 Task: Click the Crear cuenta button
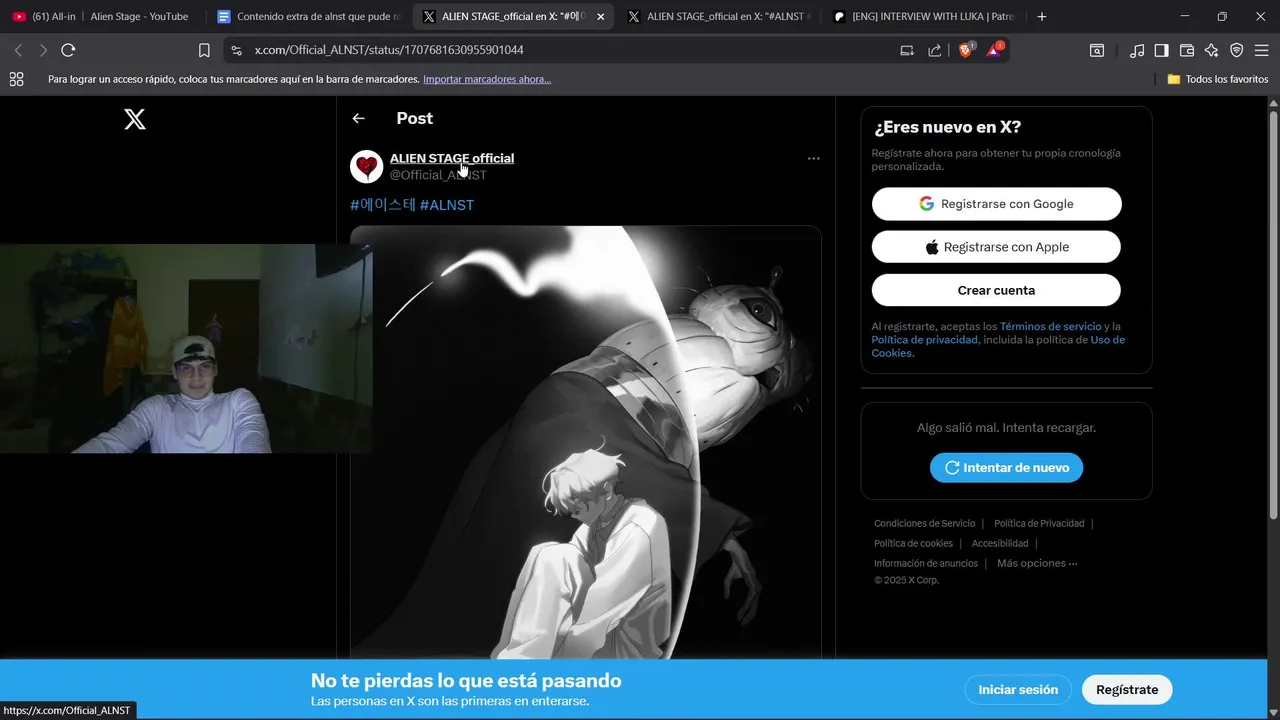[x=996, y=290]
